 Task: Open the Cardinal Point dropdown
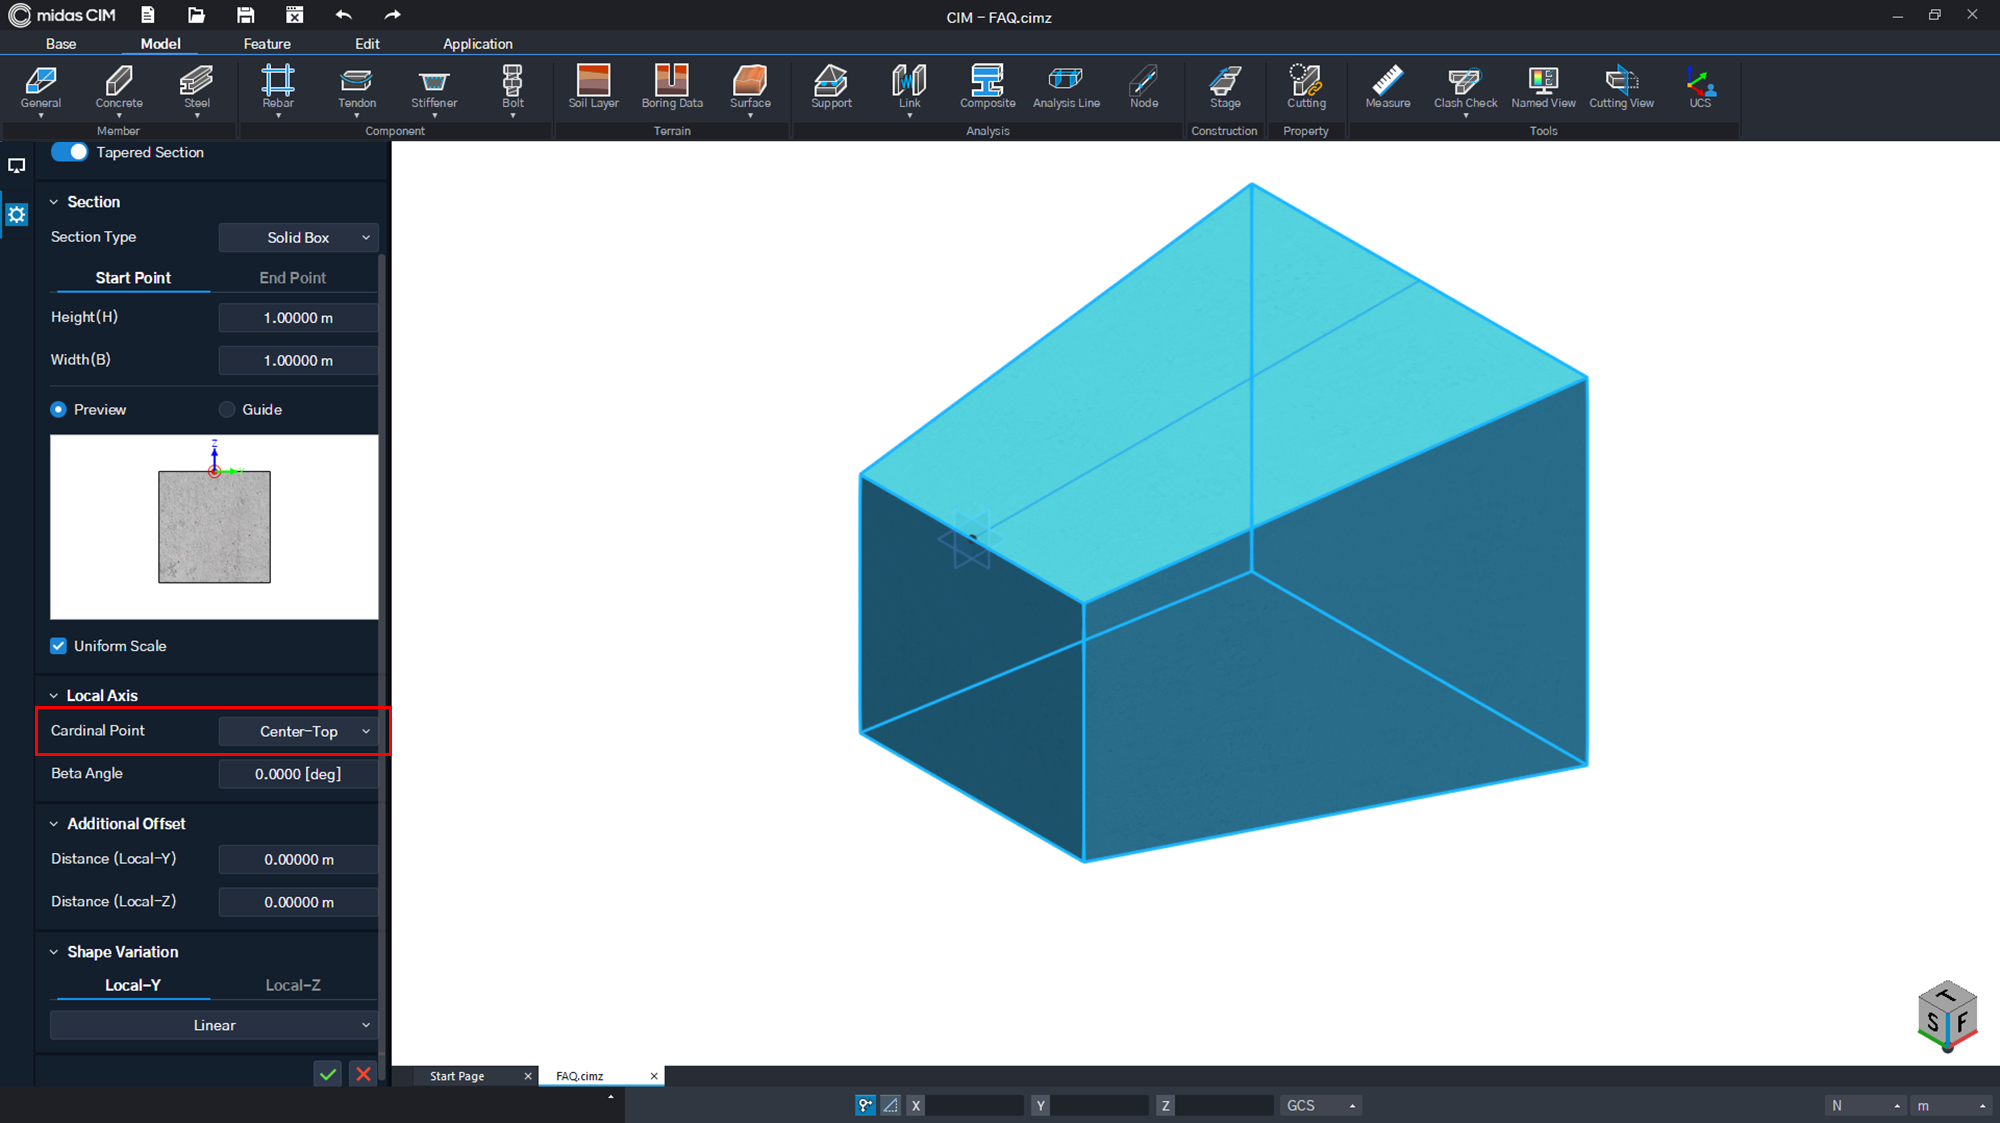tap(298, 731)
